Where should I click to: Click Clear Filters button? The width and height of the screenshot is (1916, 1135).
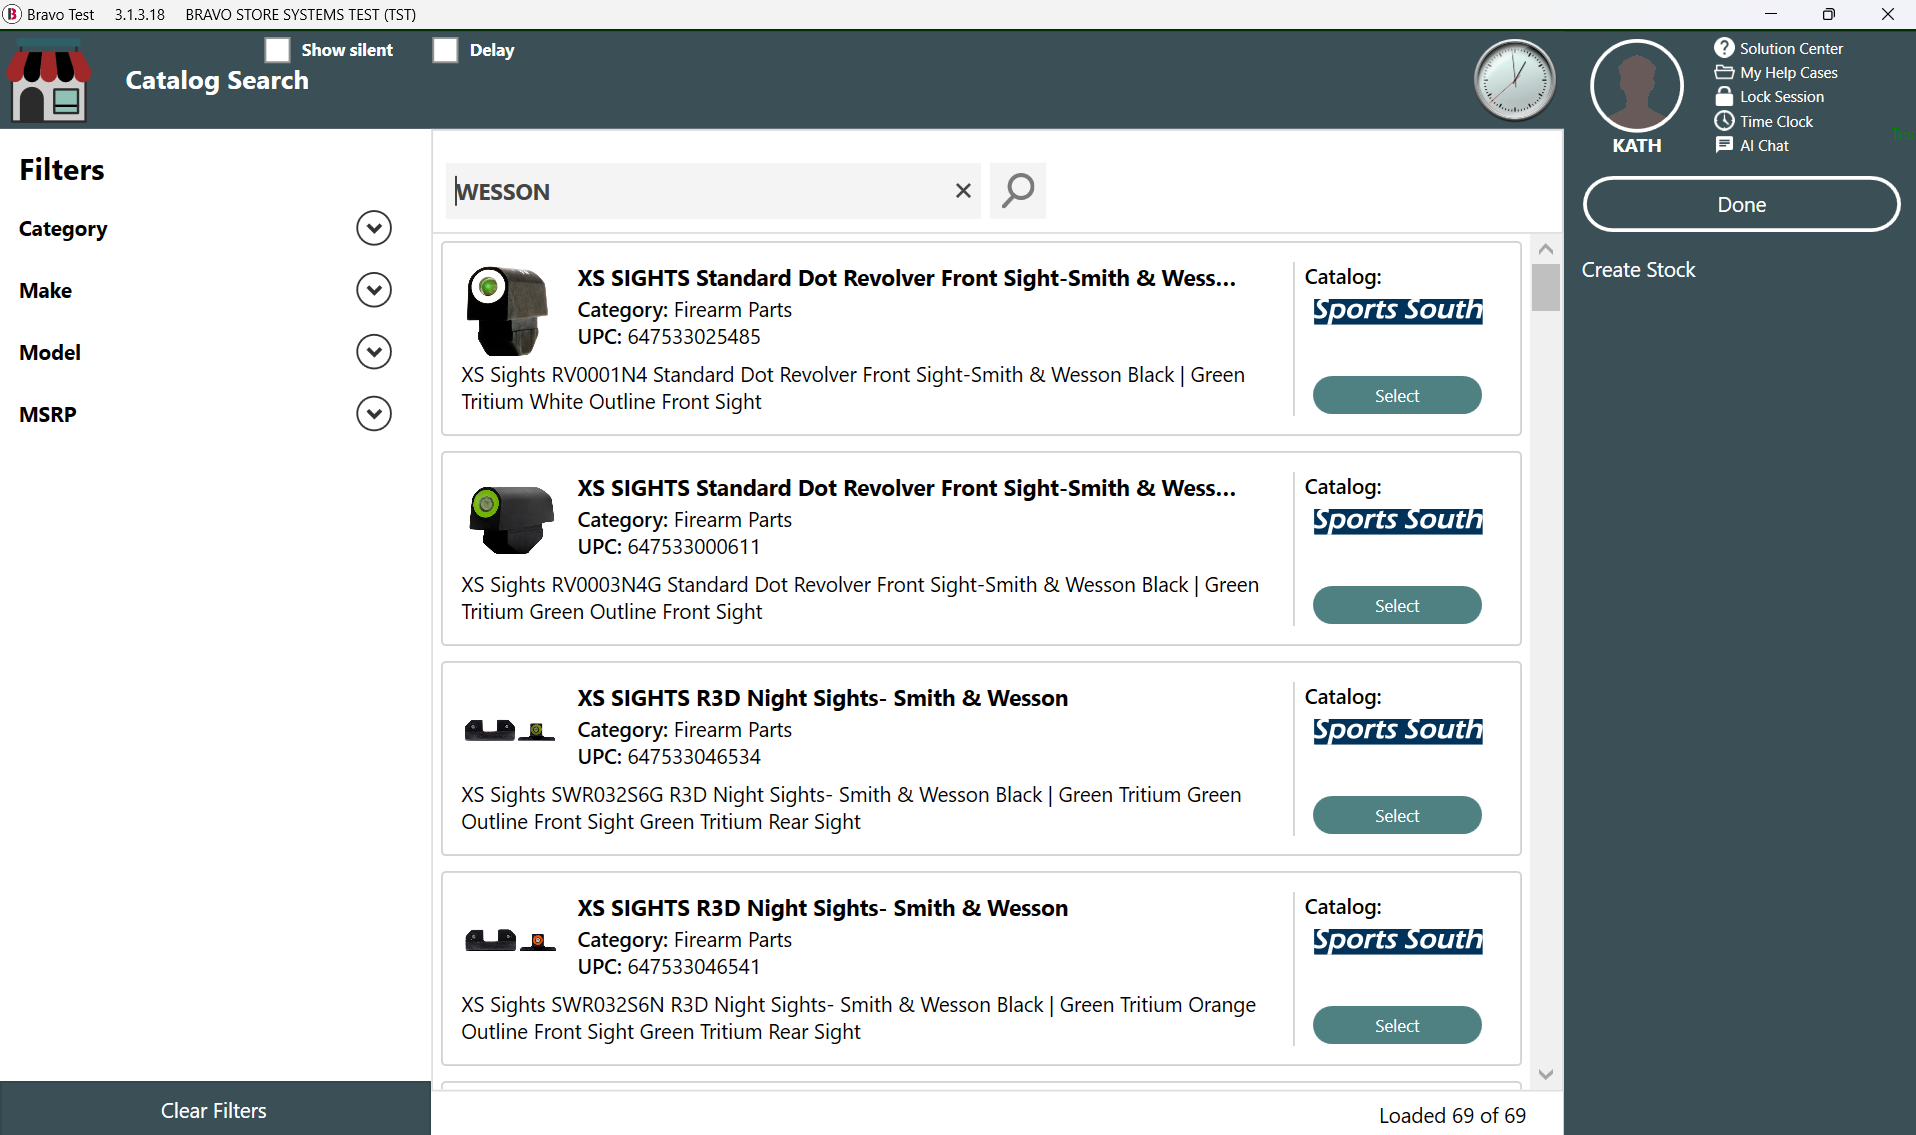(214, 1110)
